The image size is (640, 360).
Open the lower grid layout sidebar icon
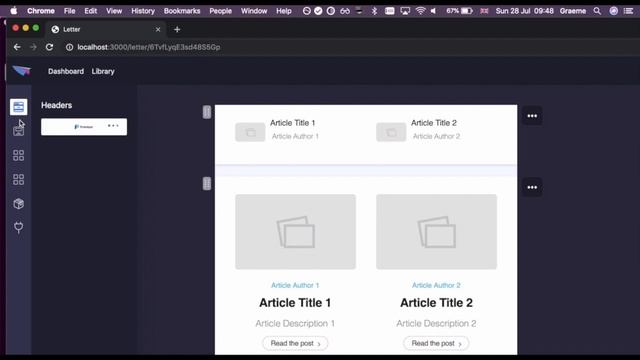(18, 179)
